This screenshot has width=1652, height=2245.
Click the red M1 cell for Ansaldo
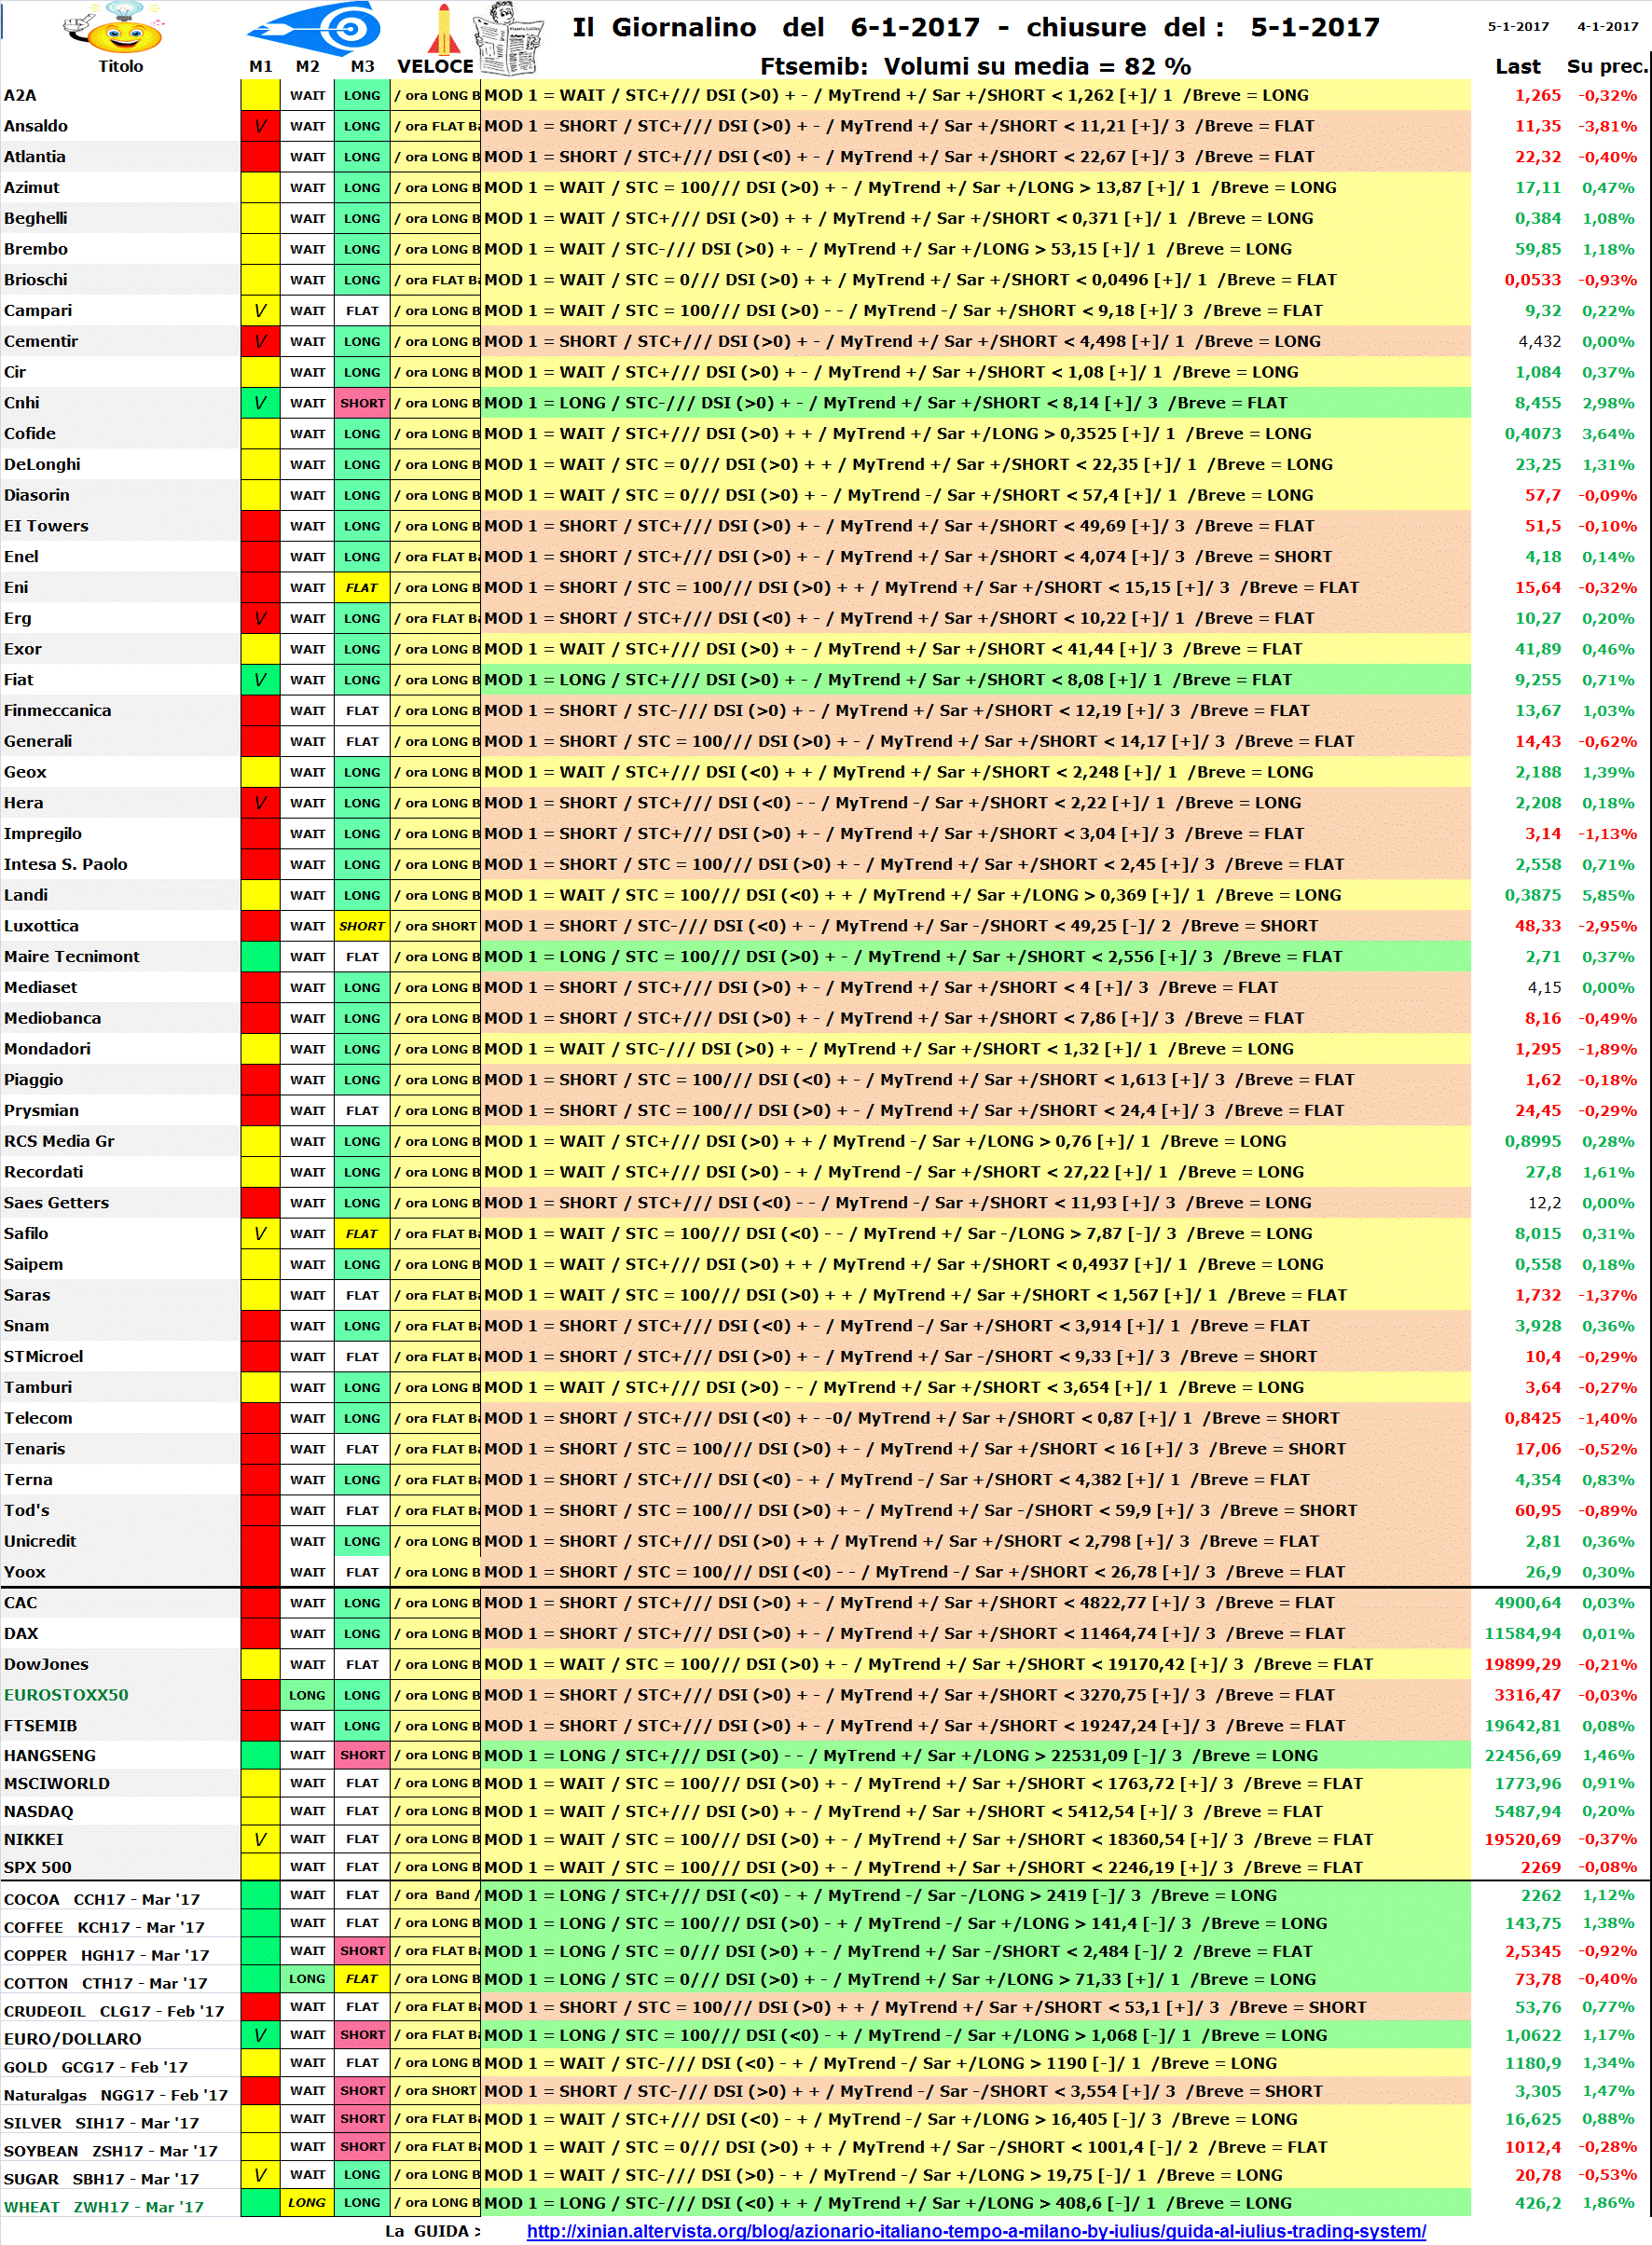(x=260, y=126)
